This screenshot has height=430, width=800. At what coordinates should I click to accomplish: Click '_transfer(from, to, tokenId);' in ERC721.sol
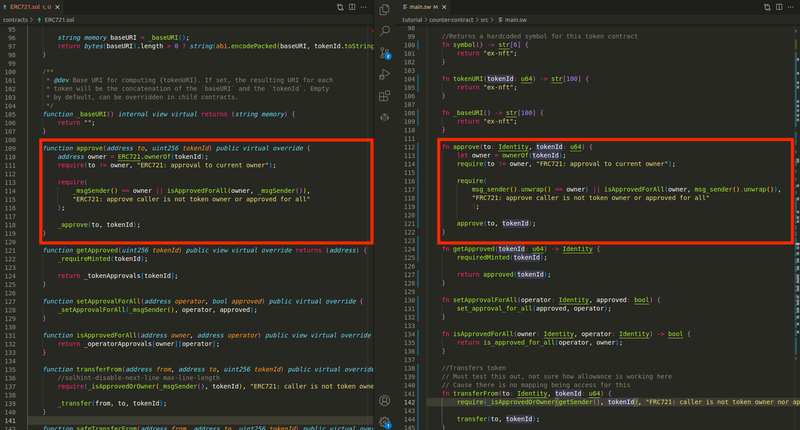tap(112, 403)
